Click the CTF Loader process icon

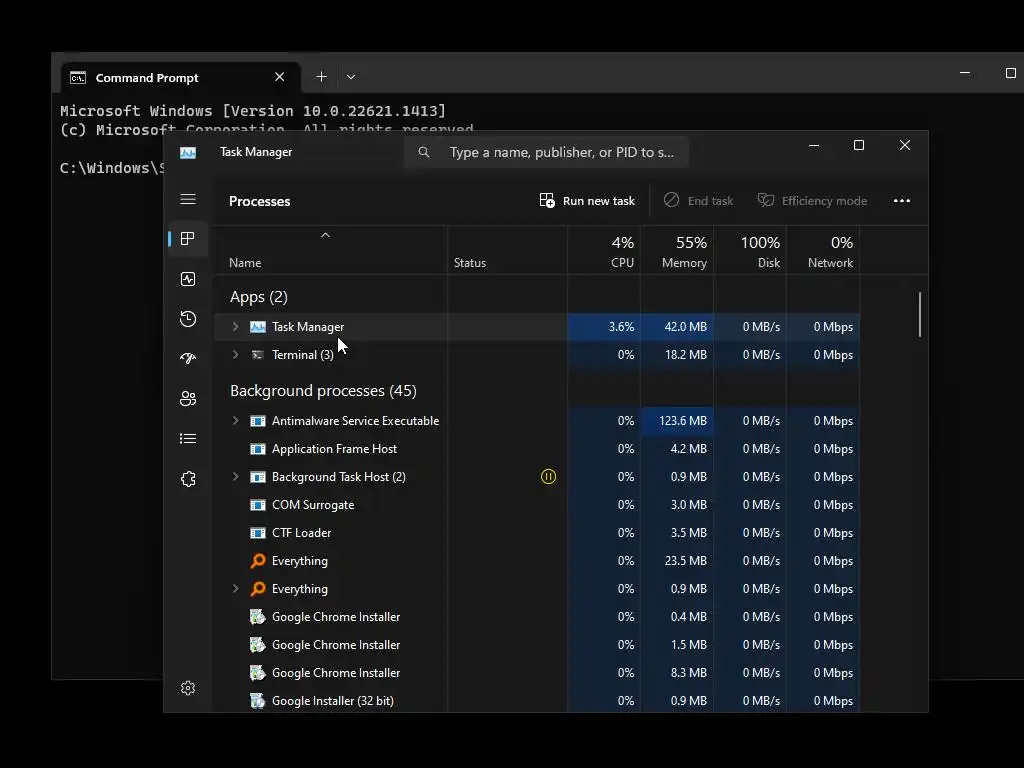pyautogui.click(x=258, y=533)
